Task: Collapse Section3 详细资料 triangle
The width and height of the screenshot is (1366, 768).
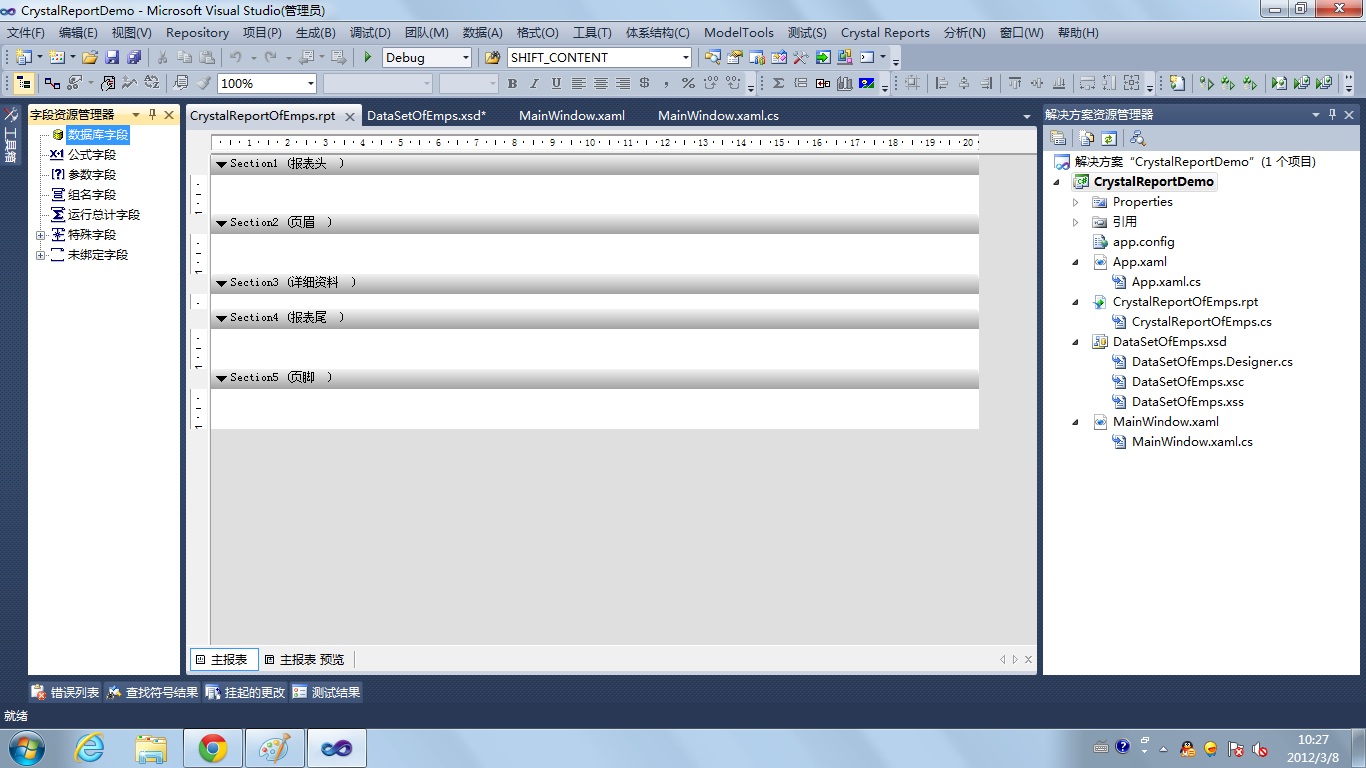Action: [221, 283]
